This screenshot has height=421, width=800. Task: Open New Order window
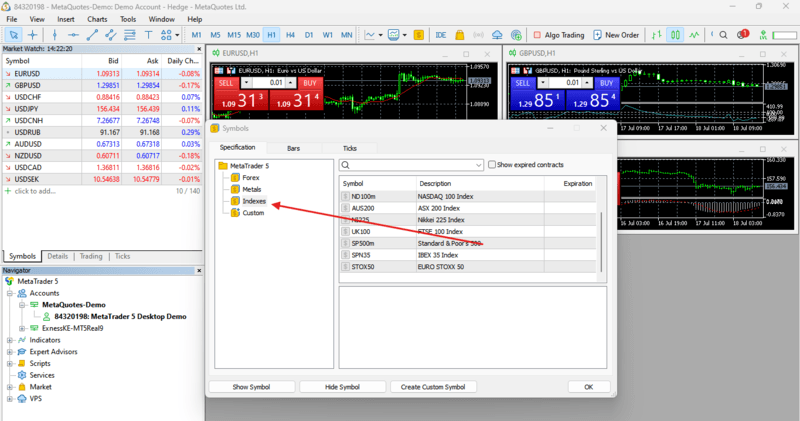click(x=616, y=35)
